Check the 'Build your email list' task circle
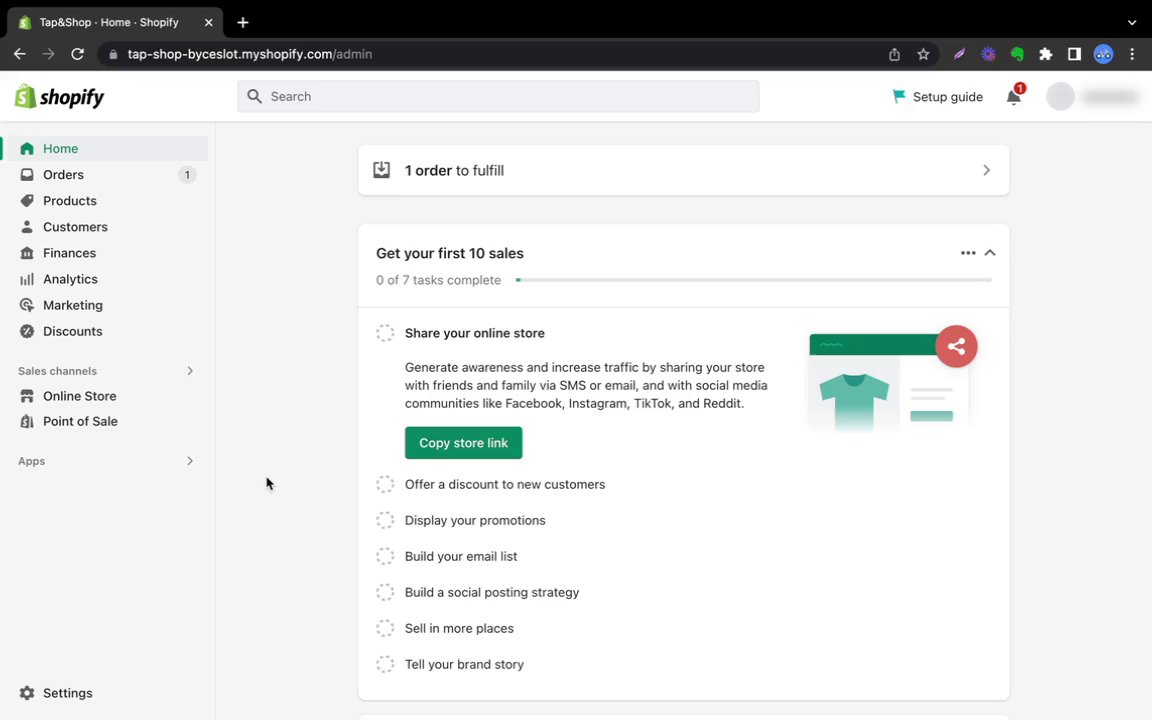 385,556
